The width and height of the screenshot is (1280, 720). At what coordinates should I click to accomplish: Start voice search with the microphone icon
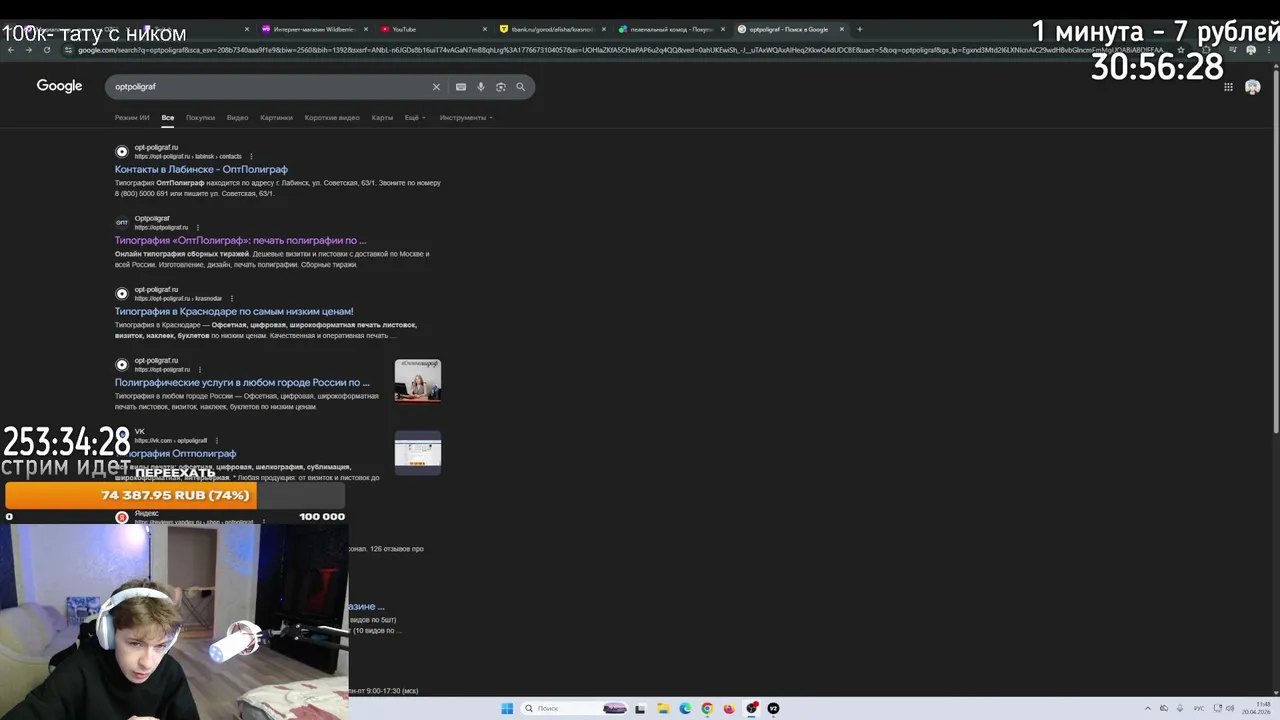point(481,87)
